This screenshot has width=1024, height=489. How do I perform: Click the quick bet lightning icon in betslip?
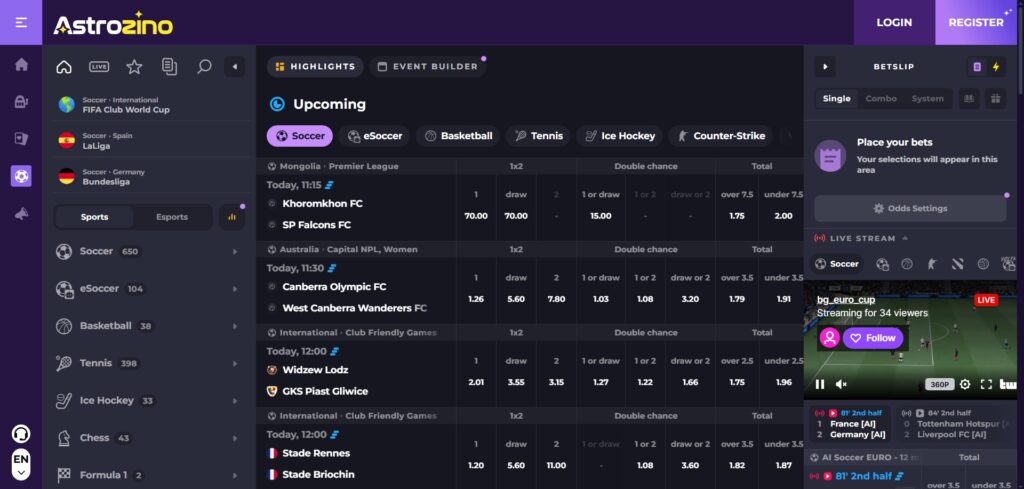coord(995,67)
